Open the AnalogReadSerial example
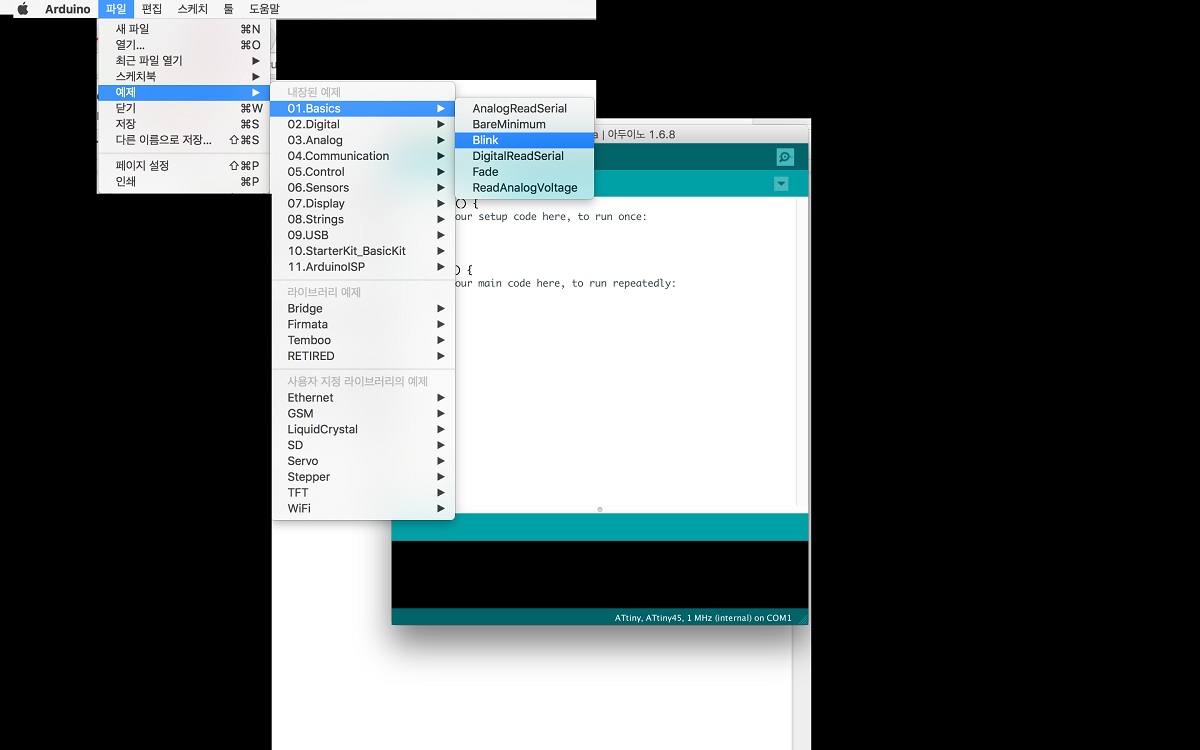The image size is (1200, 750). 525,108
